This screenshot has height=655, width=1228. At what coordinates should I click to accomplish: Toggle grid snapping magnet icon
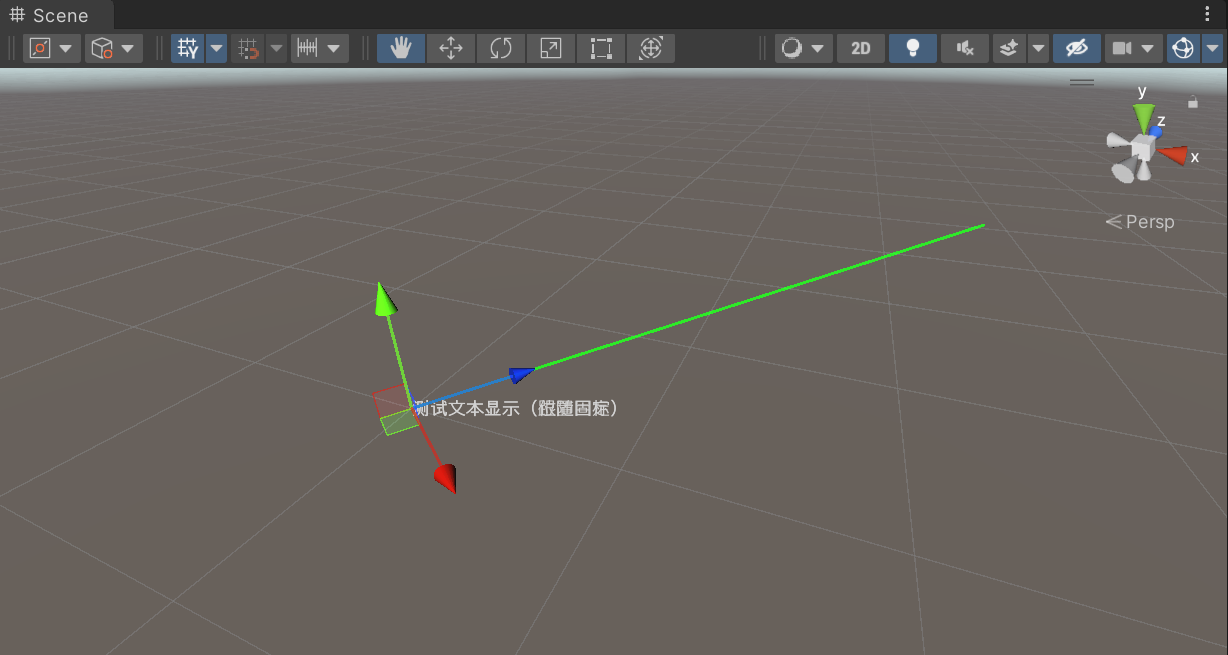click(x=248, y=48)
